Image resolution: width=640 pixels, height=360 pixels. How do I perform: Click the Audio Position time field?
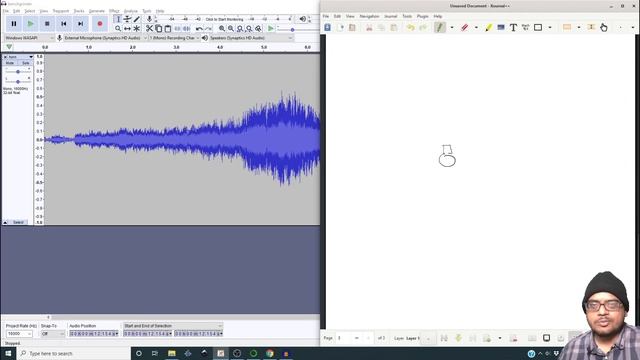pyautogui.click(x=94, y=334)
